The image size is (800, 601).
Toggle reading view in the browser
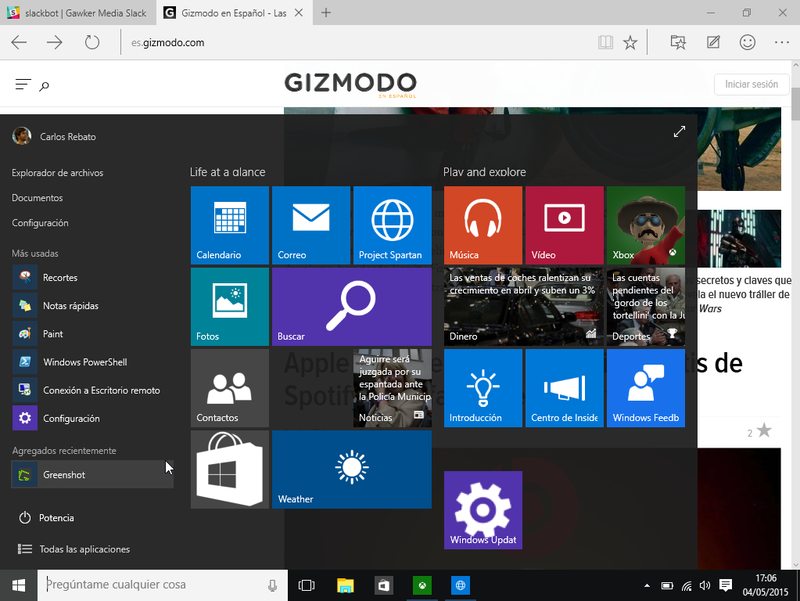tap(605, 42)
